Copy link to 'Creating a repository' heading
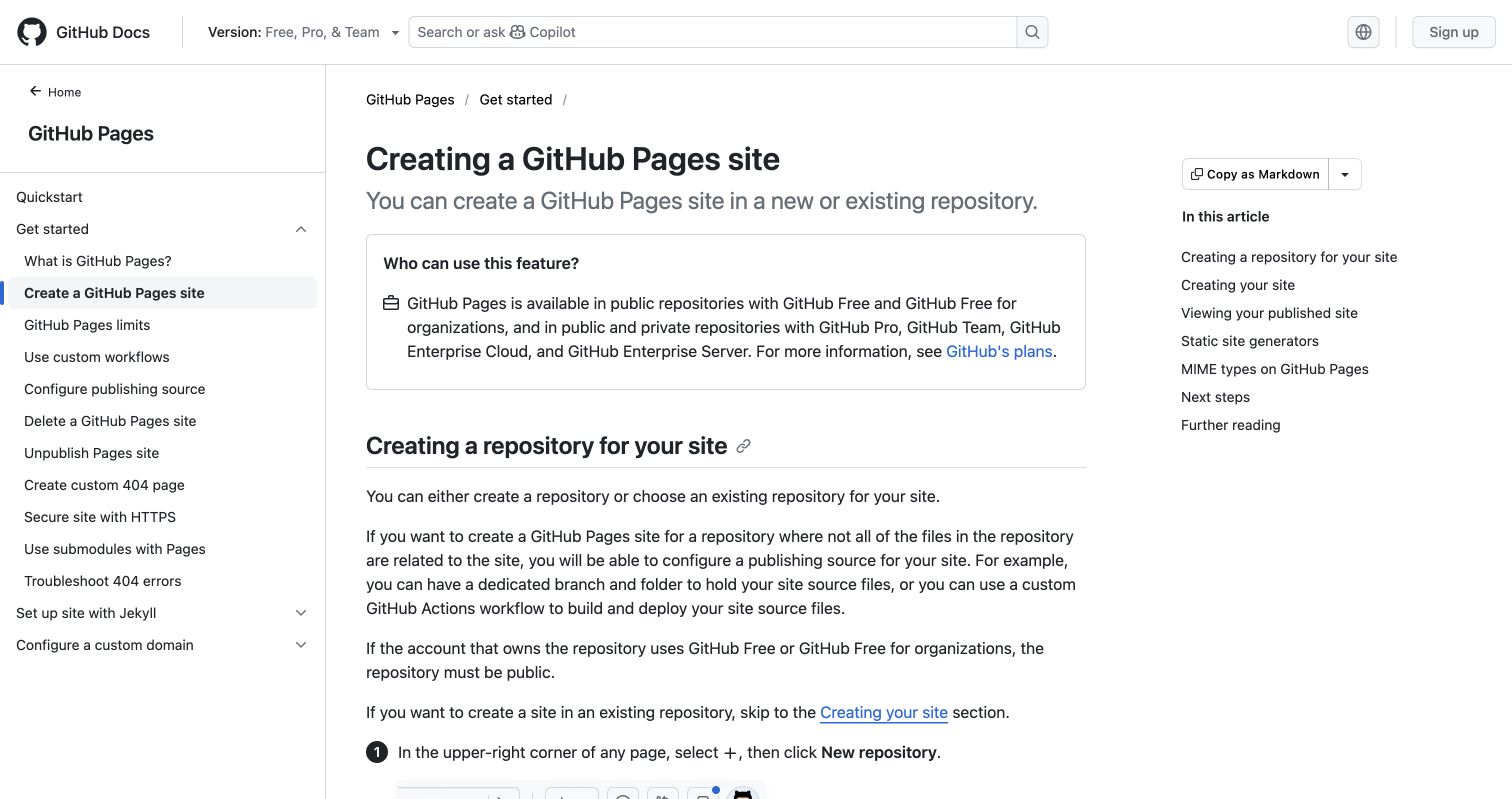Screen dimensions: 1512x799 point(743,446)
